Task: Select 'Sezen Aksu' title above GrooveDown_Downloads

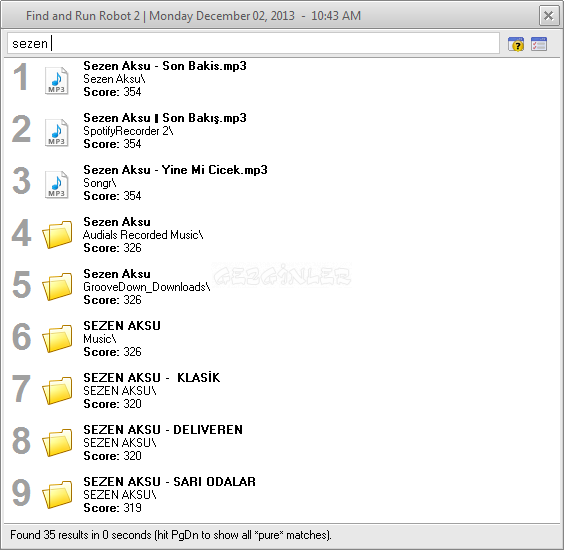Action: (x=117, y=274)
